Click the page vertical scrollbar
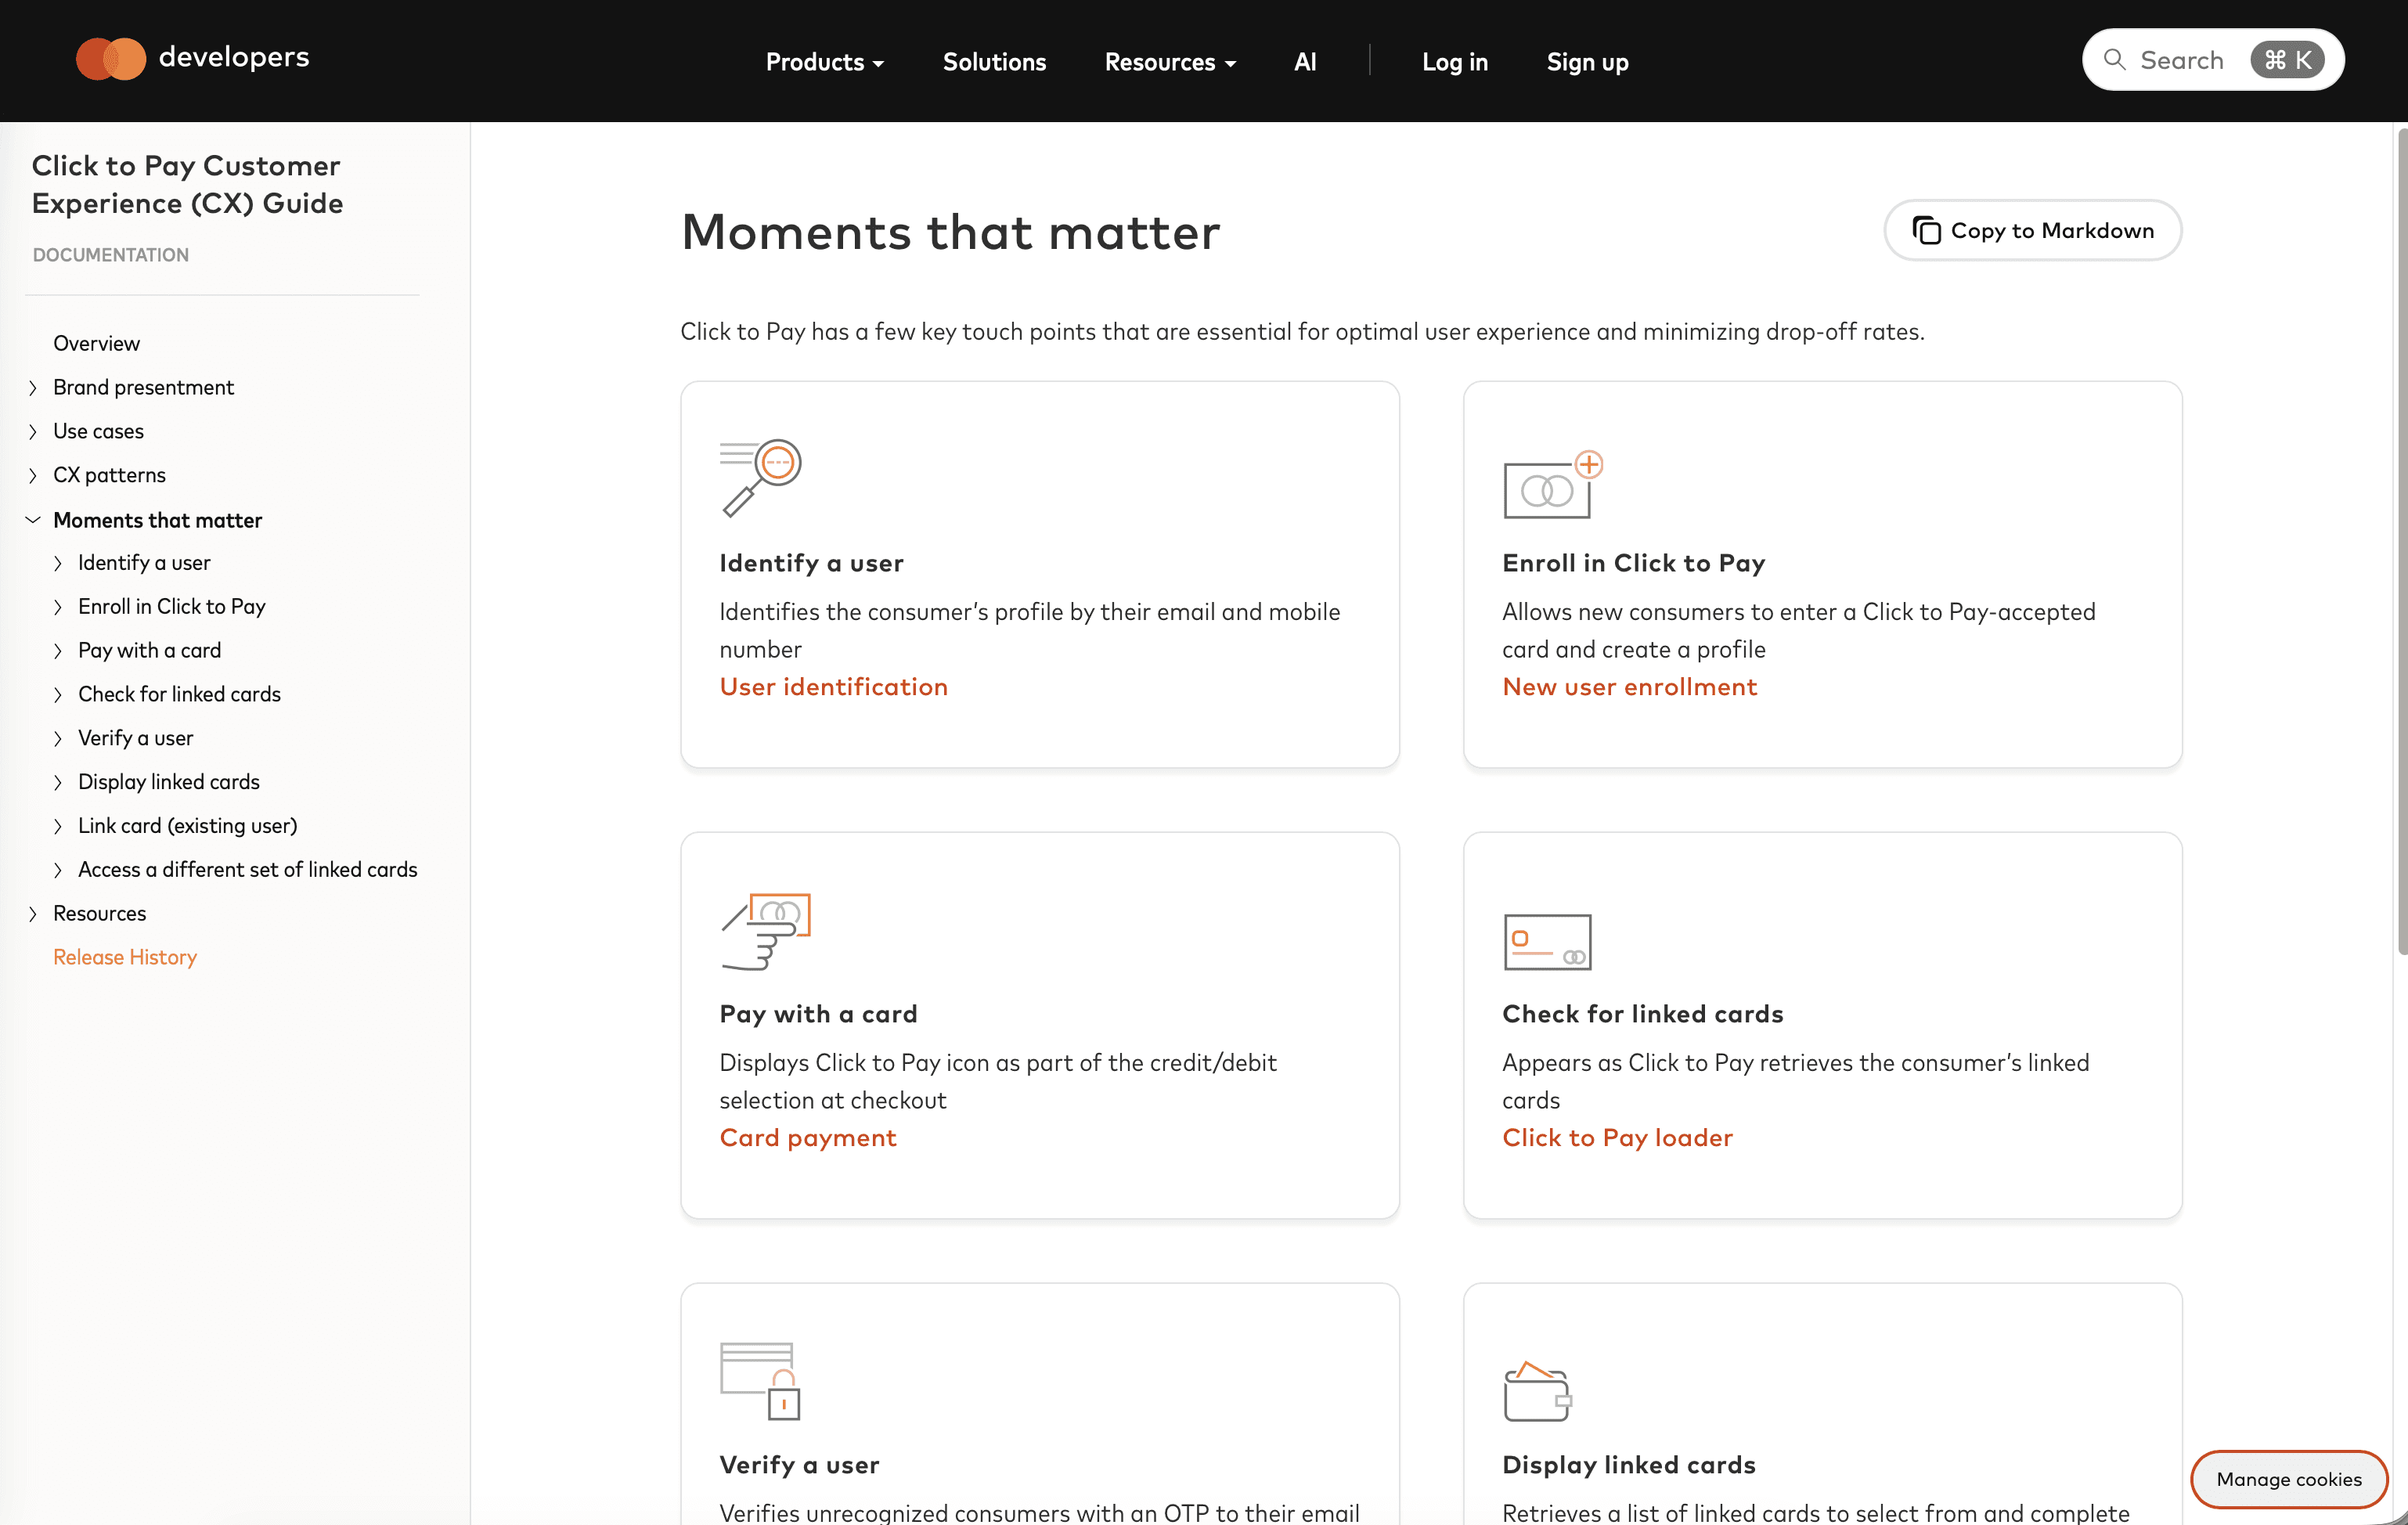Viewport: 2408px width, 1525px height. (x=2400, y=540)
